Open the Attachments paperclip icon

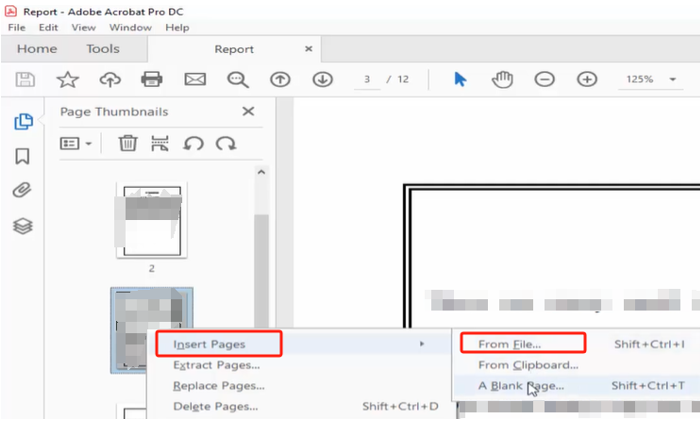pyautogui.click(x=22, y=190)
